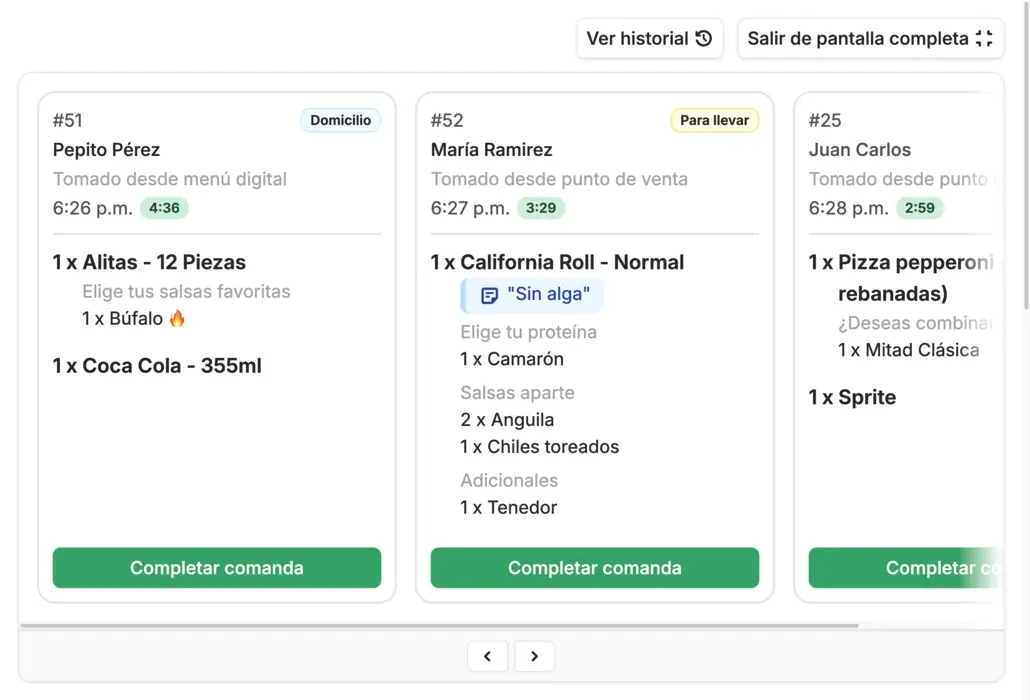Click the horizontal scrollbar below the orders
Screen dimensions: 1030x700
pos(440,625)
